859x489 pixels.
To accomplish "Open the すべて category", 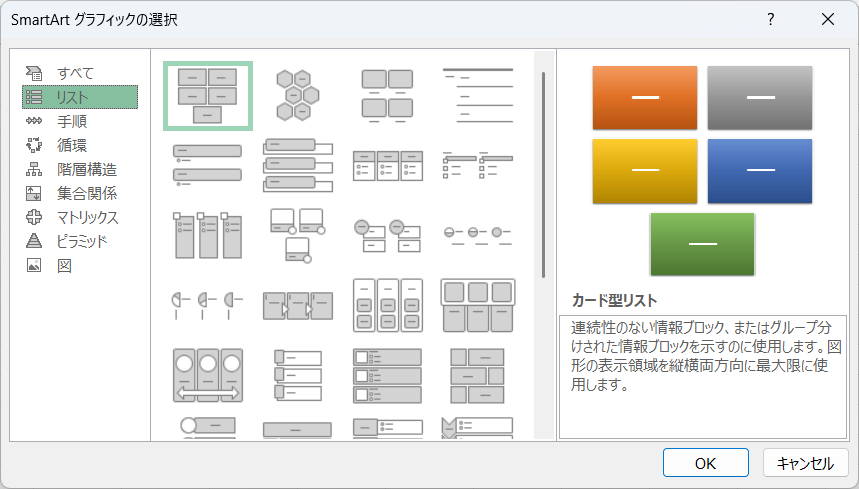I will tap(75, 73).
